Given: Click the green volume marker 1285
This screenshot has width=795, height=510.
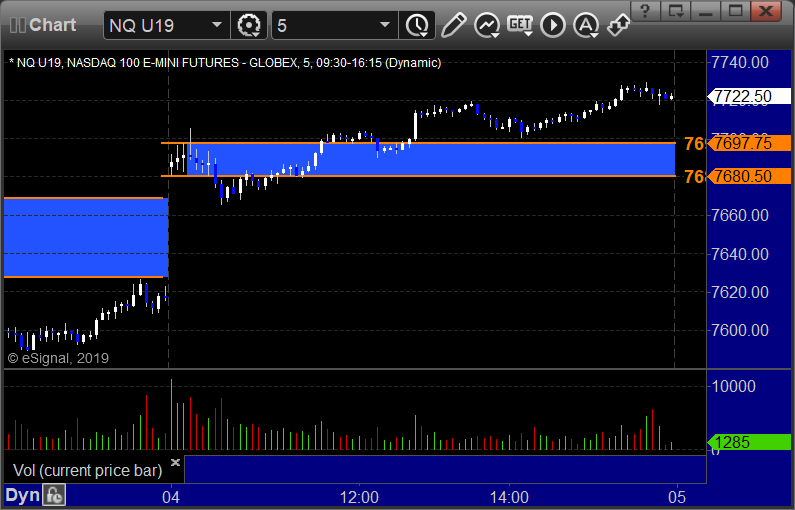Looking at the screenshot, I should point(749,443).
